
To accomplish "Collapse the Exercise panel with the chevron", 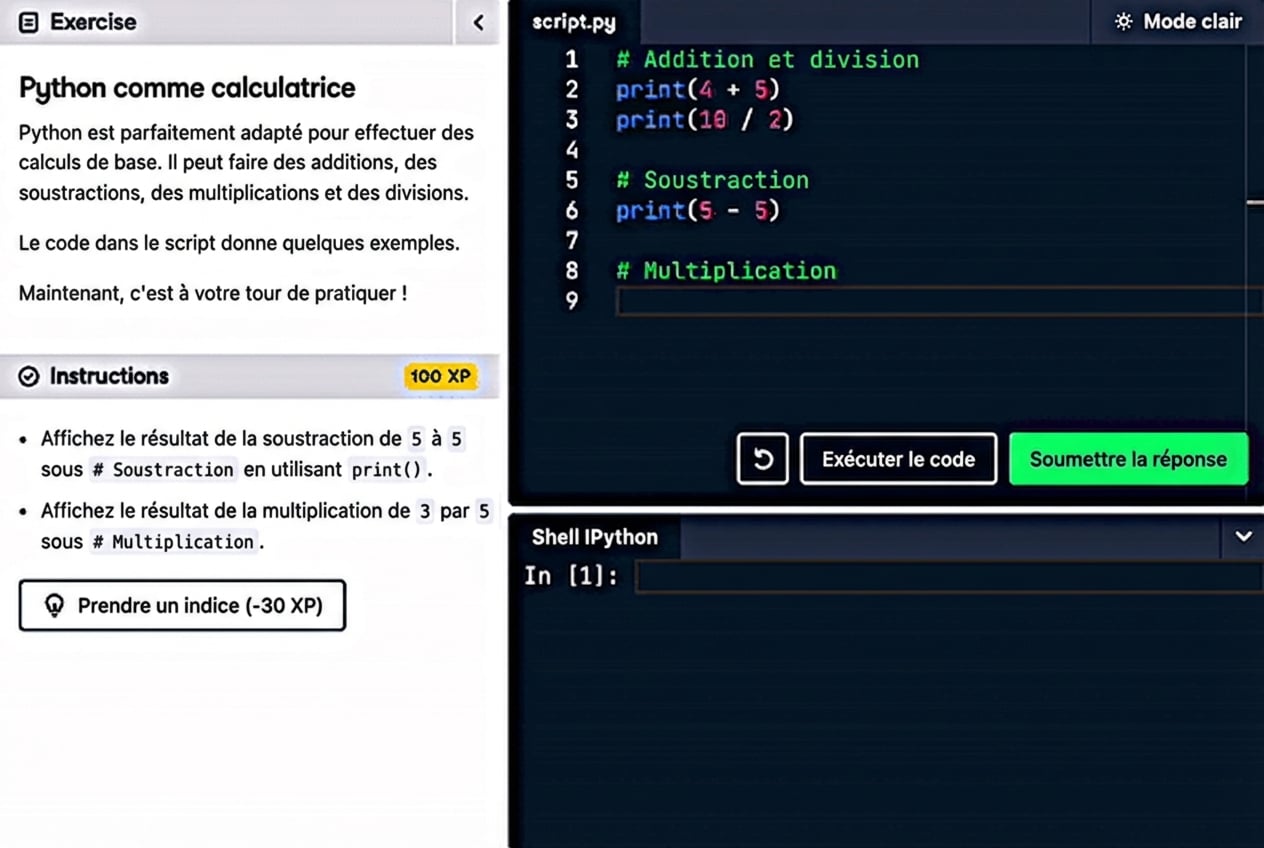I will click(x=478, y=22).
